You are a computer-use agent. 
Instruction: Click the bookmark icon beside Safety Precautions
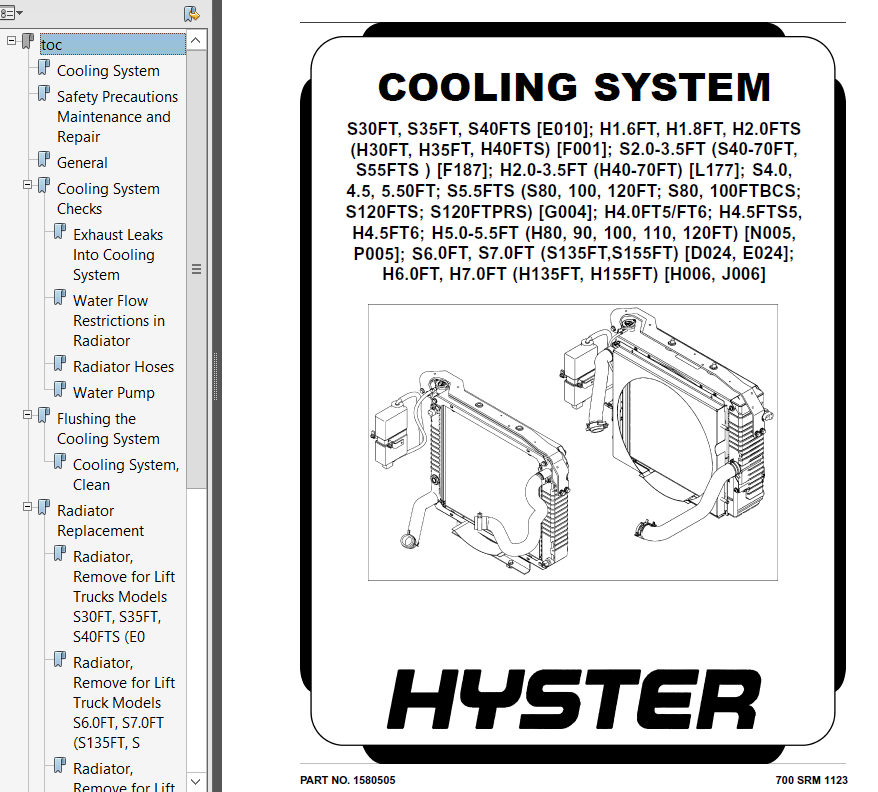coord(44,93)
